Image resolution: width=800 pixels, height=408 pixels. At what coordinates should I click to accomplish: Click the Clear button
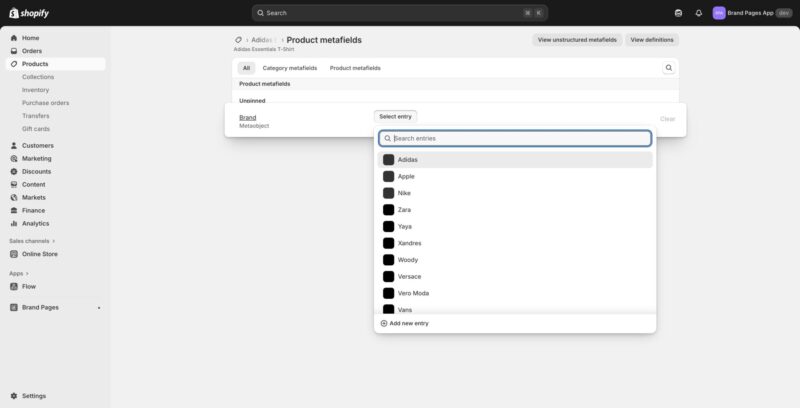667,119
